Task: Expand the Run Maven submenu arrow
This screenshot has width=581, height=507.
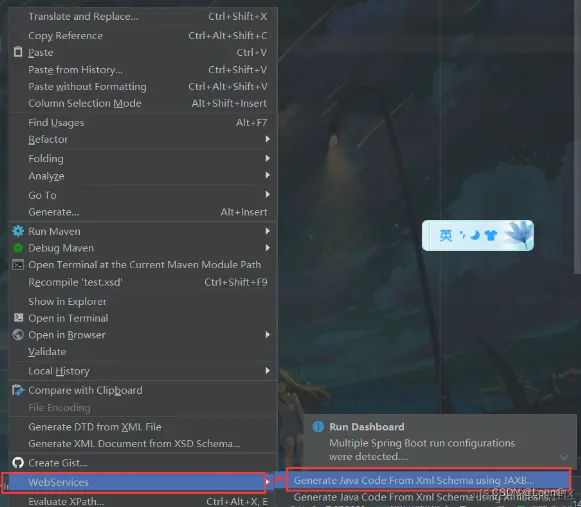Action: tap(268, 231)
